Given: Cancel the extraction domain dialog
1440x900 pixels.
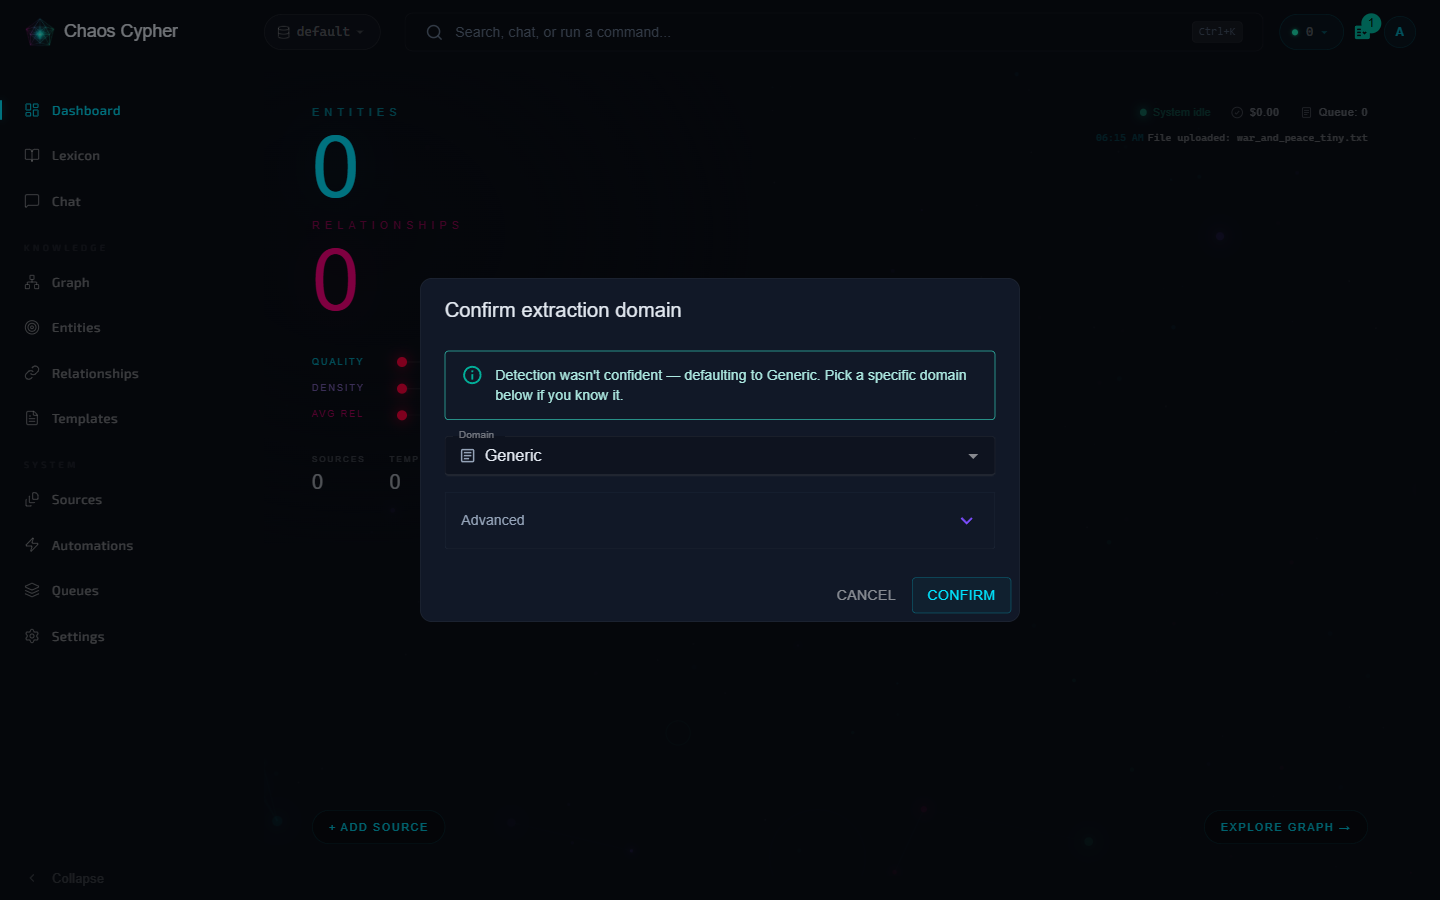Looking at the screenshot, I should (866, 595).
